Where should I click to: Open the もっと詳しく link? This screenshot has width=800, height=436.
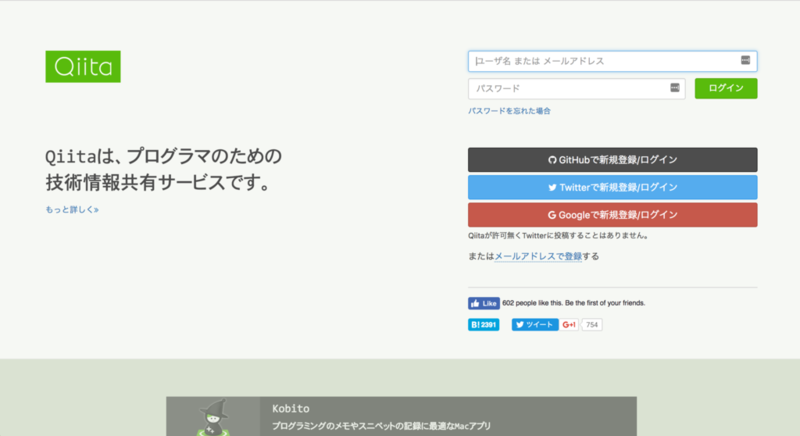tap(72, 210)
